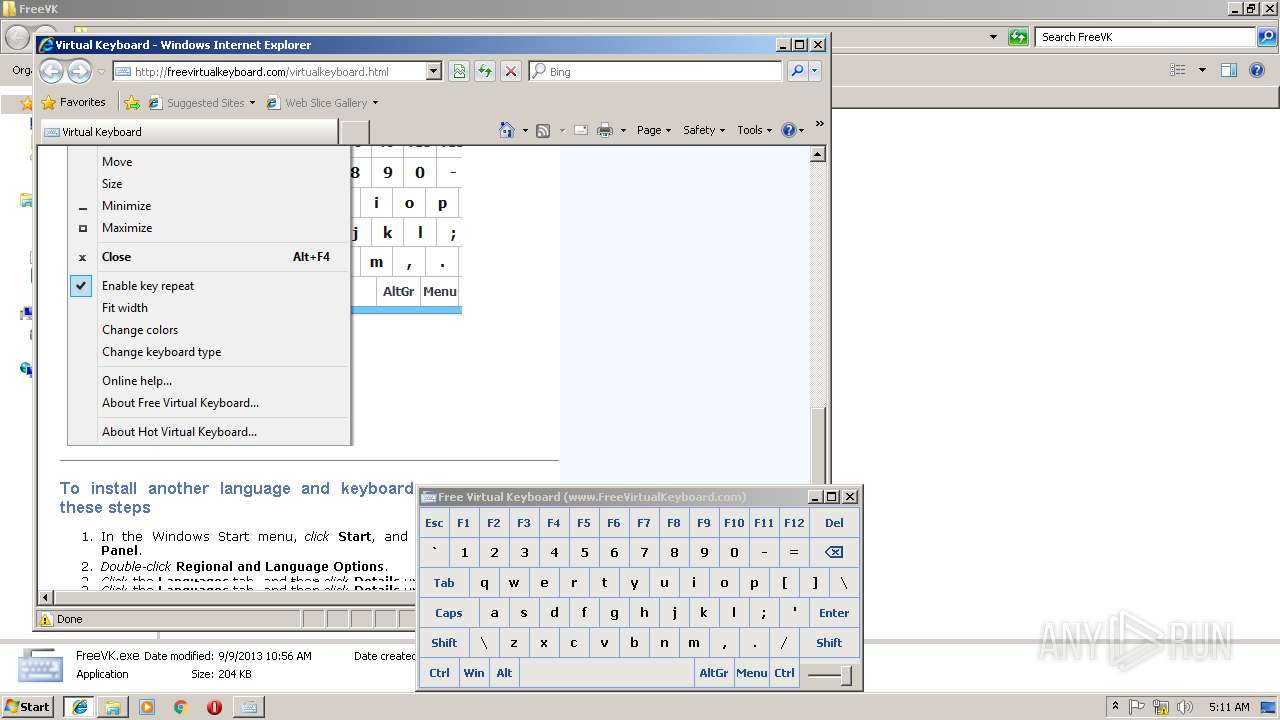Toggle the Caps key on virtual keyboard
This screenshot has height=720, width=1280.
(x=448, y=613)
